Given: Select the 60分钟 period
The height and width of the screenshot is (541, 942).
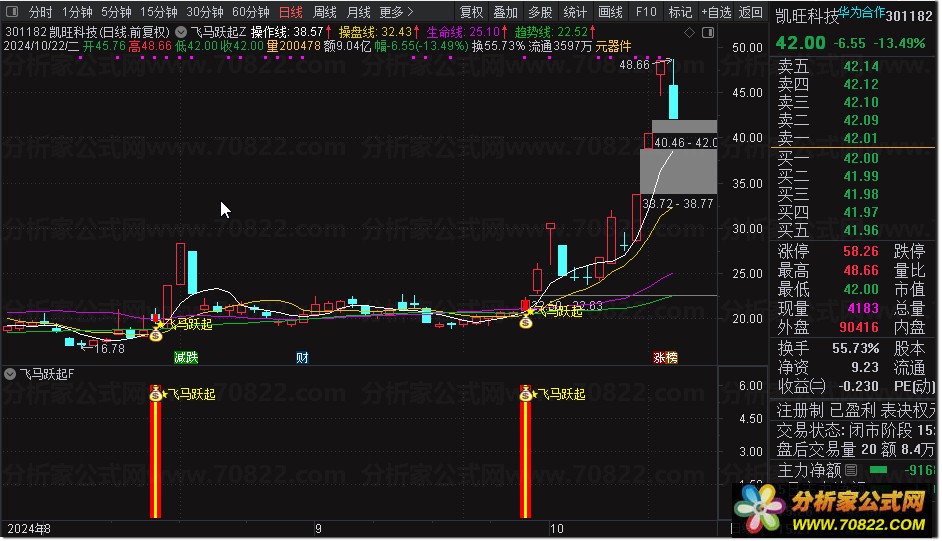Looking at the screenshot, I should 251,12.
